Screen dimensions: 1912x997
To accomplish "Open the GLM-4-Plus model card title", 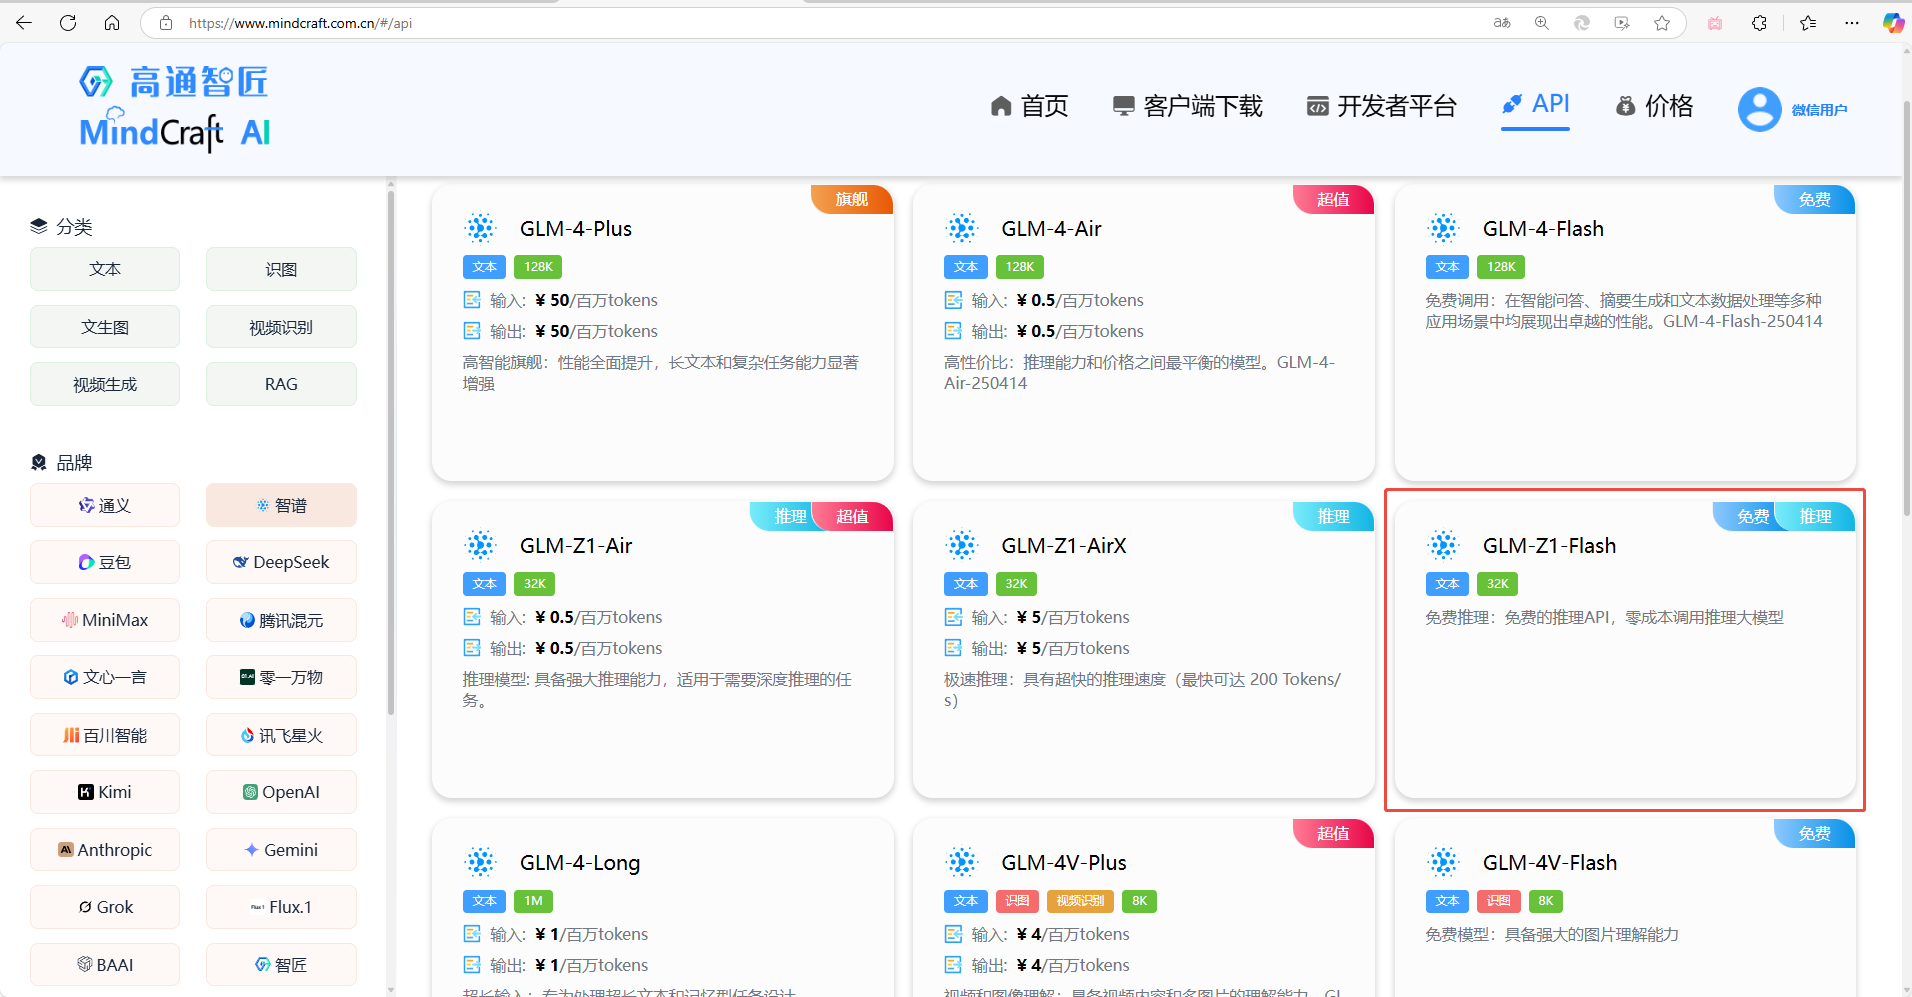I will (x=576, y=229).
